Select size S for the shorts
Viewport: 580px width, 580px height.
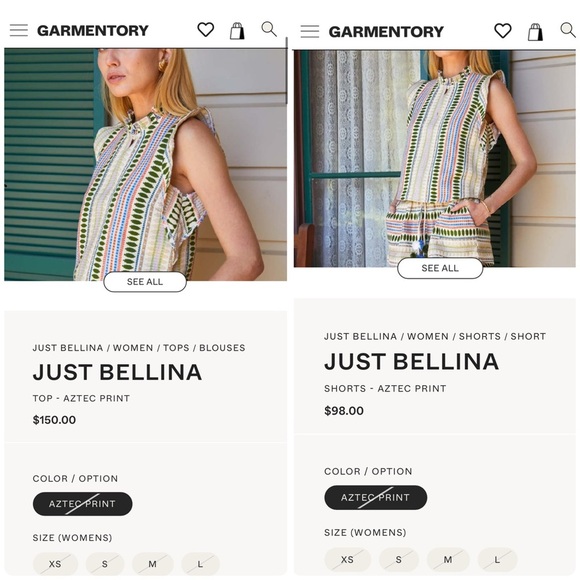pos(398,559)
